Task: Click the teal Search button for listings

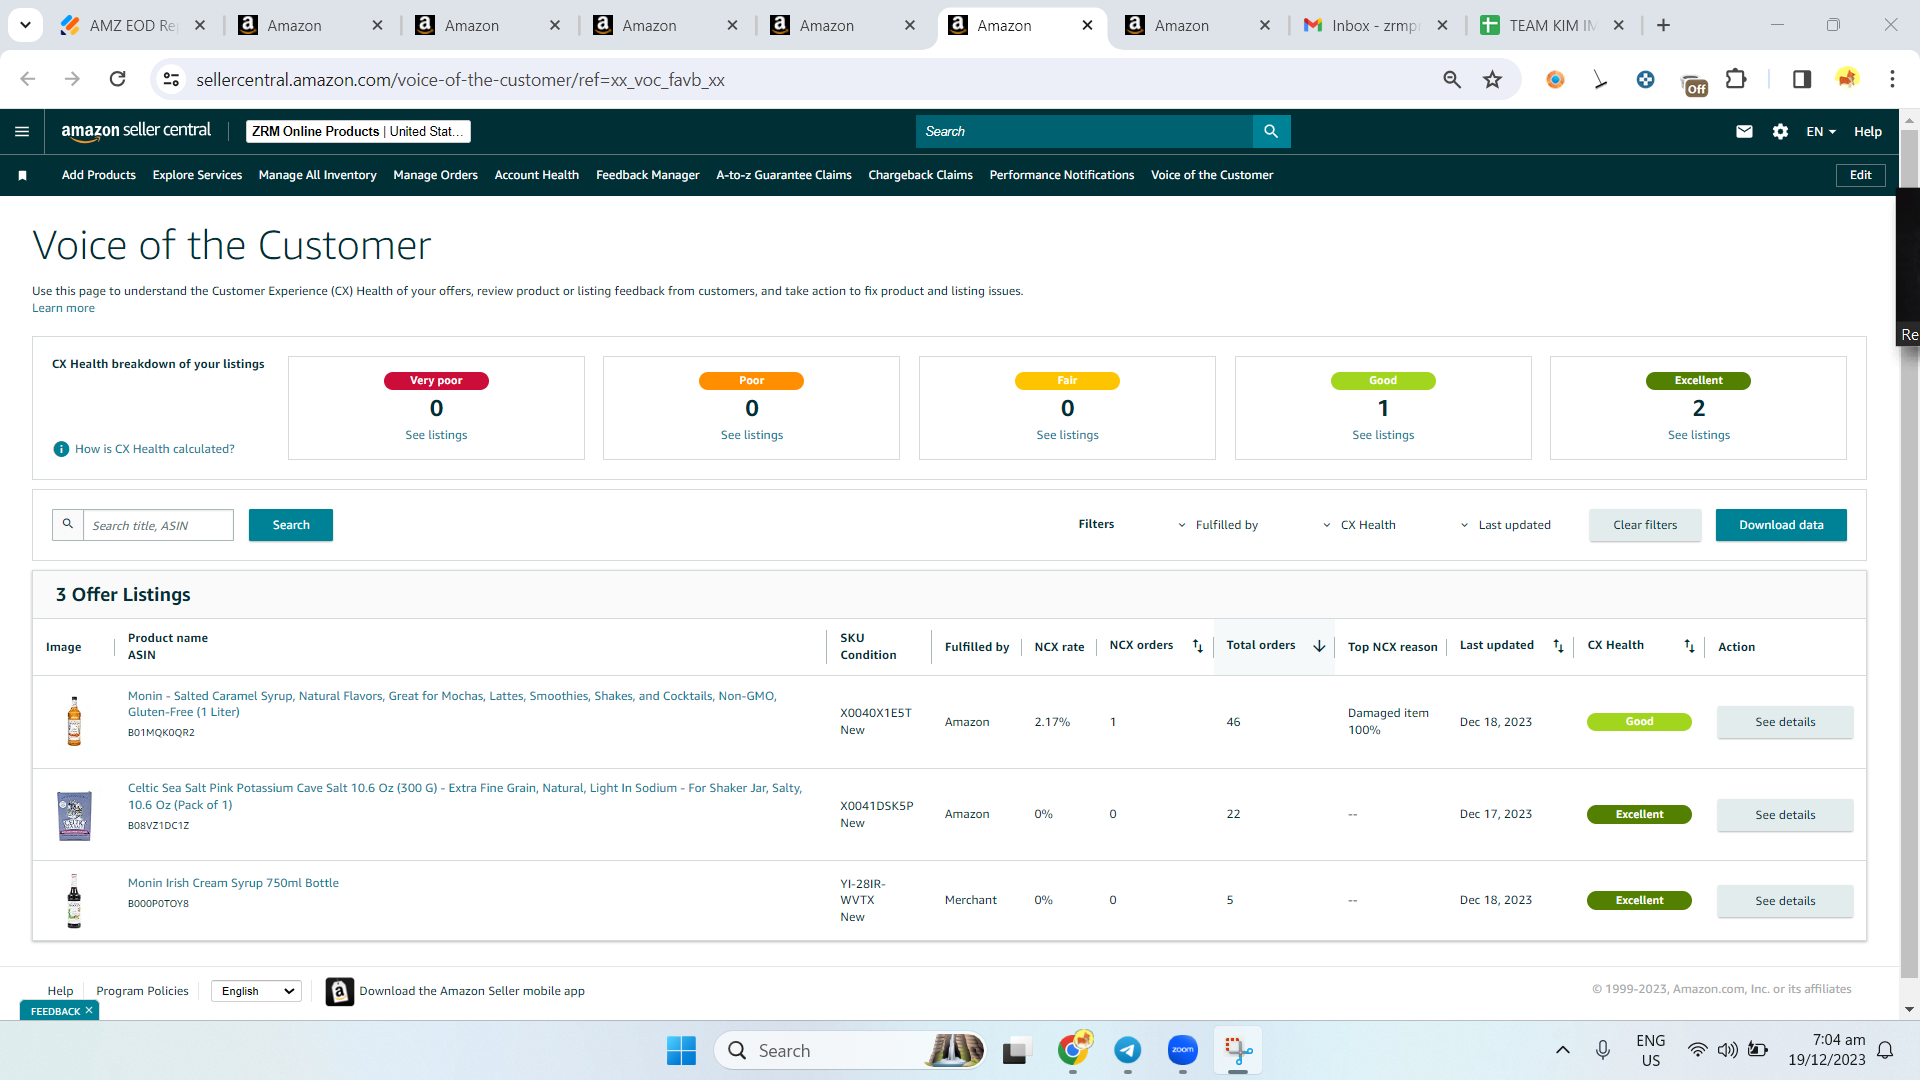Action: coord(291,525)
